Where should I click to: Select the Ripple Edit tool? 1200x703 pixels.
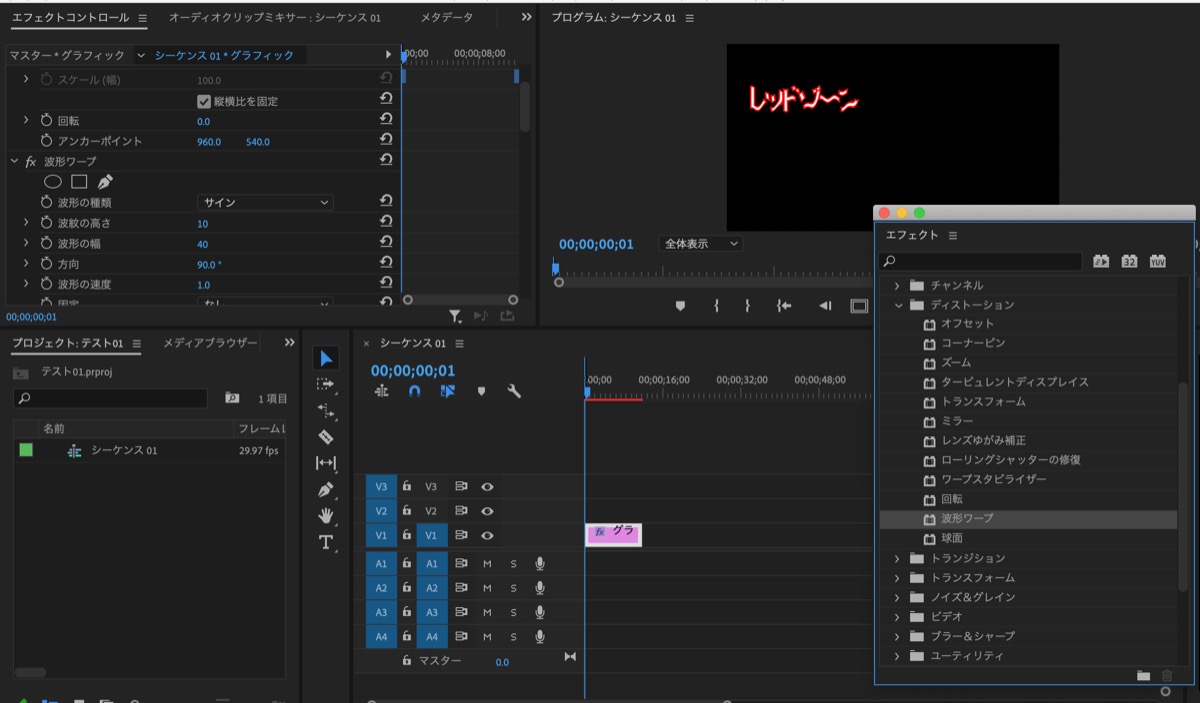tap(326, 410)
